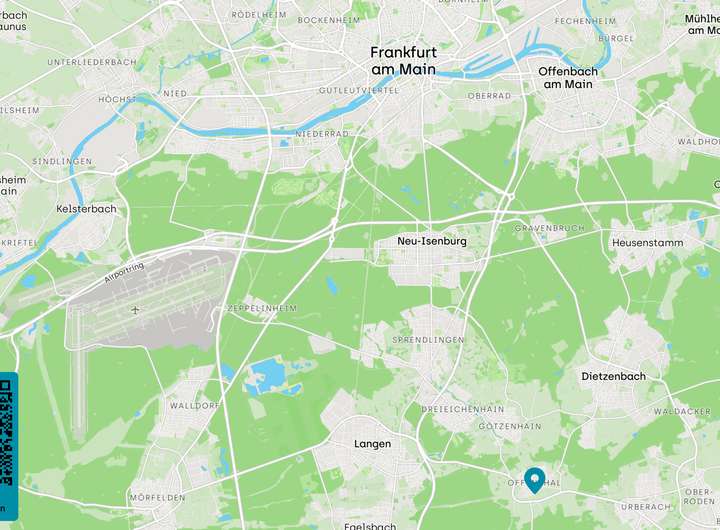Select the Sprendlingen district label
Viewport: 720px width, 530px height.
point(428,340)
